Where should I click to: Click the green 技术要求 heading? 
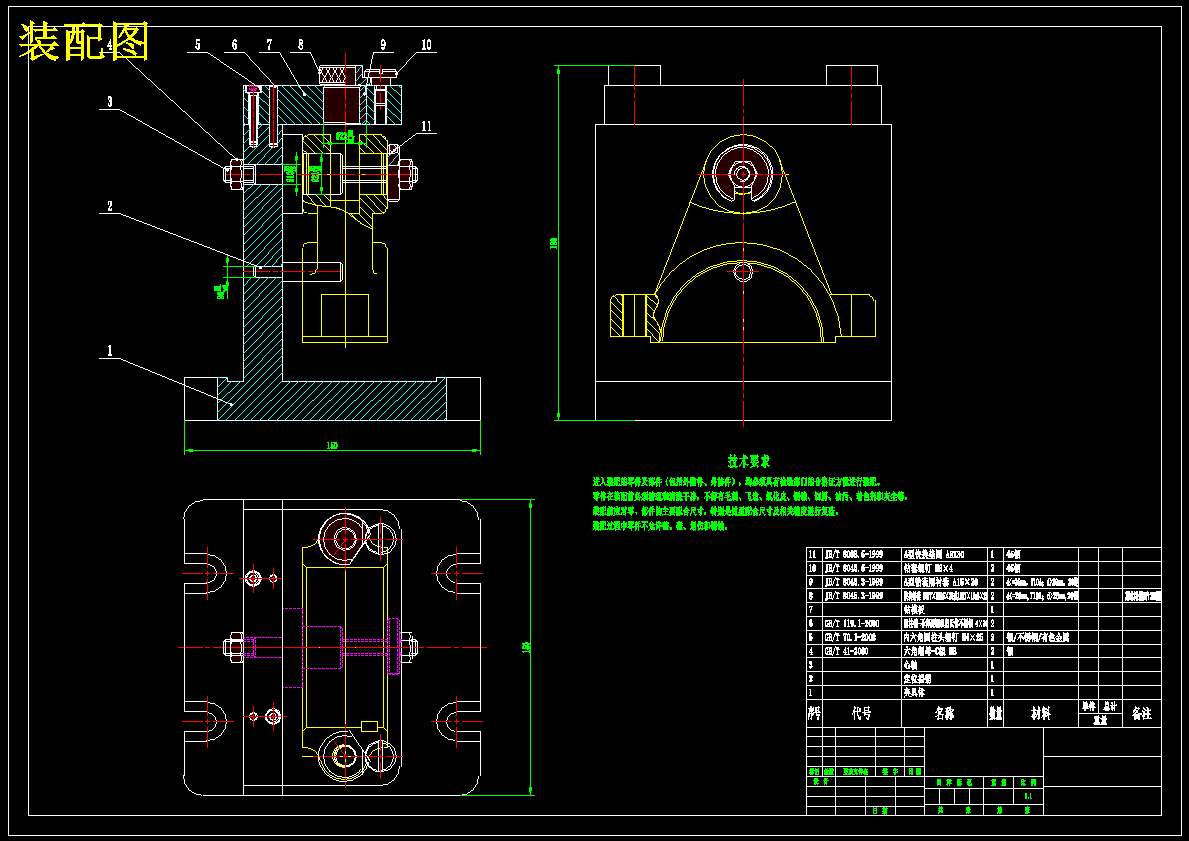coord(748,461)
